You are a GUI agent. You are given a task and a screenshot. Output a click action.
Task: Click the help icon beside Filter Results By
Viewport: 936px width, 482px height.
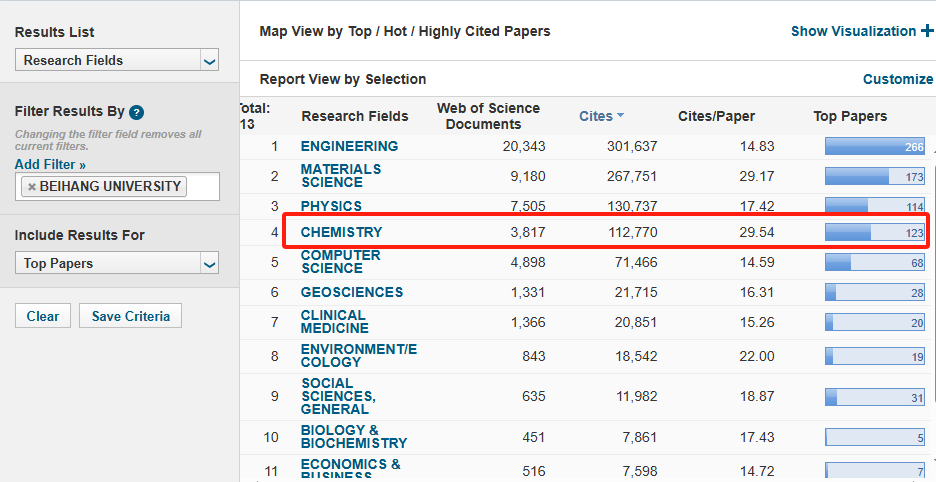point(137,113)
